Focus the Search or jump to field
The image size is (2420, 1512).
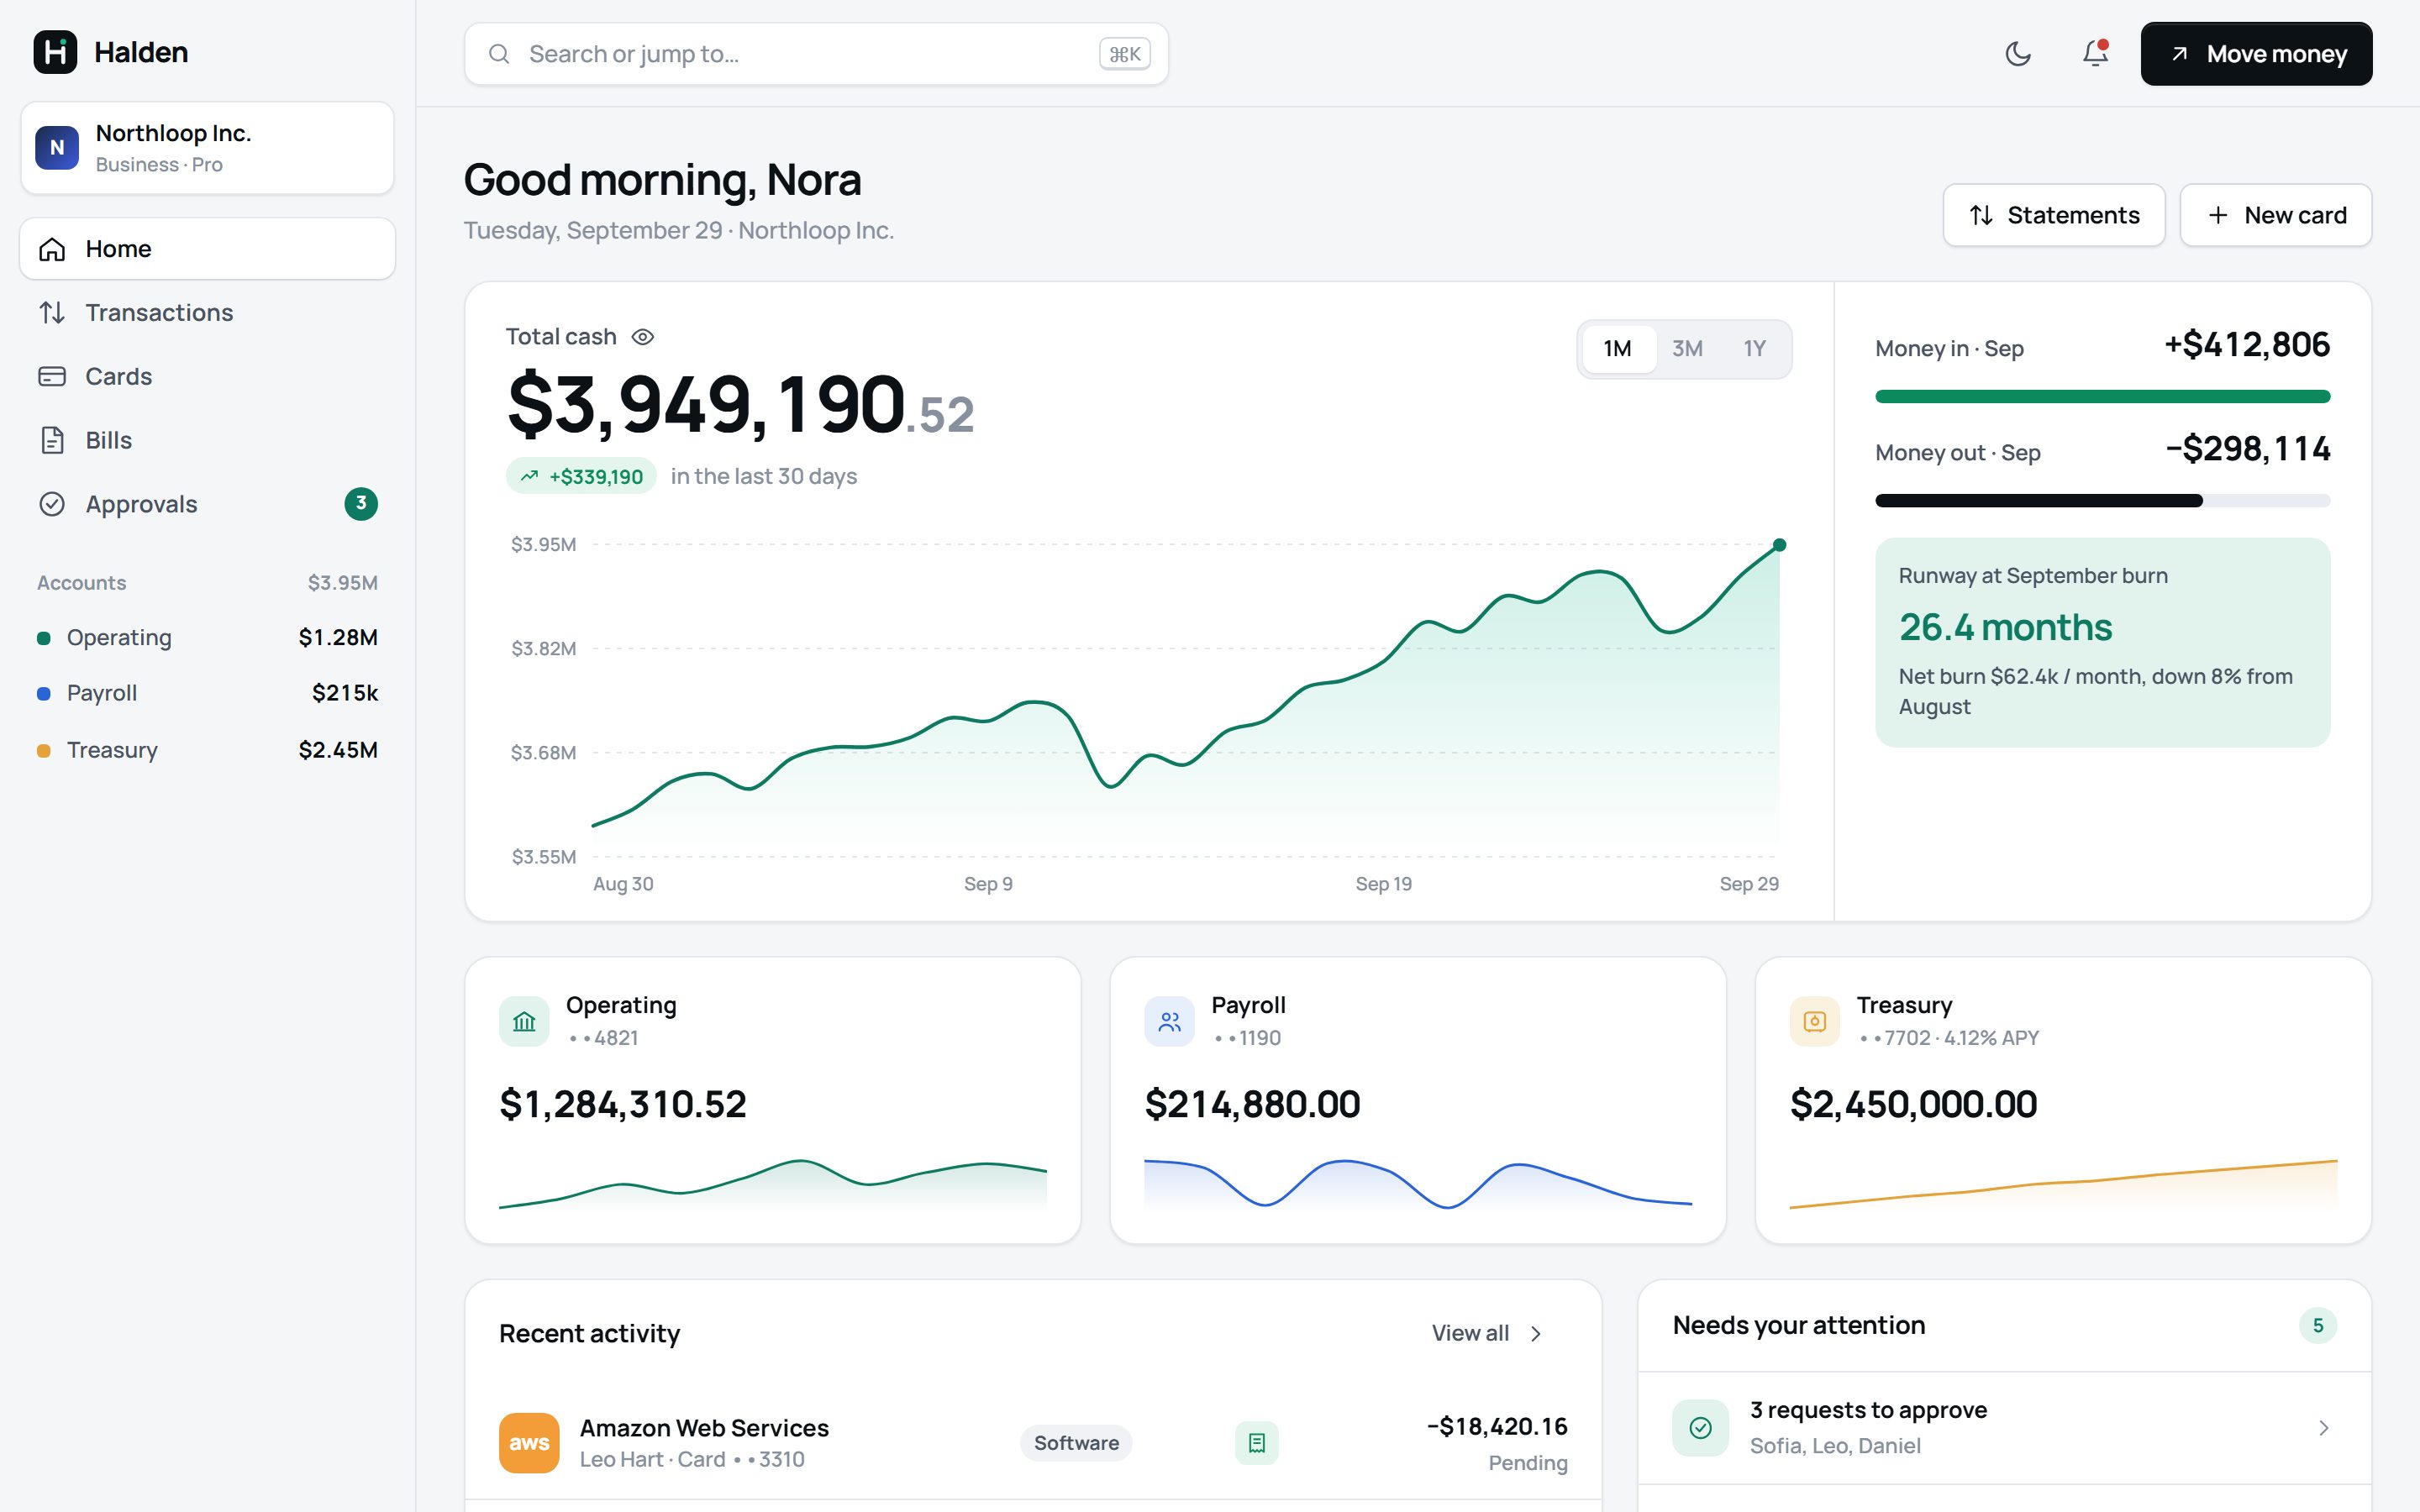pyautogui.click(x=816, y=54)
